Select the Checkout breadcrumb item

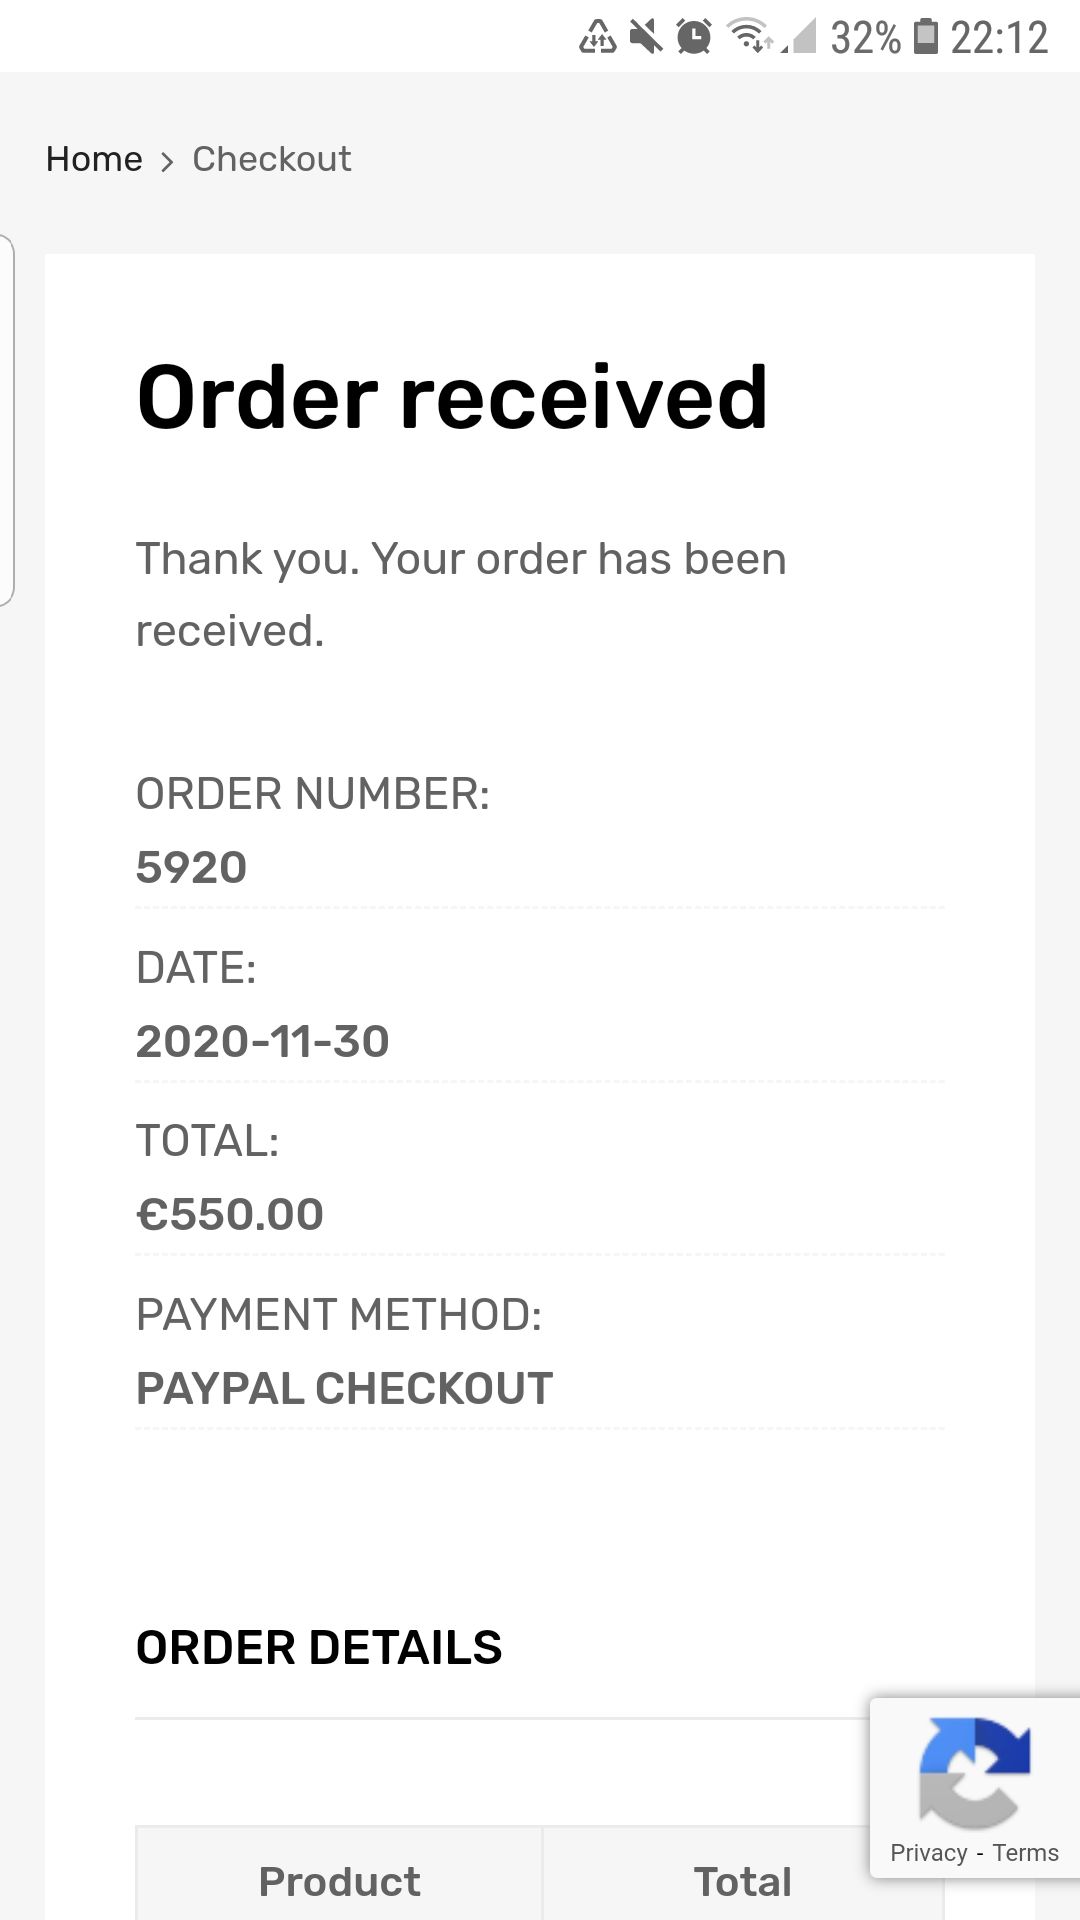[x=271, y=159]
